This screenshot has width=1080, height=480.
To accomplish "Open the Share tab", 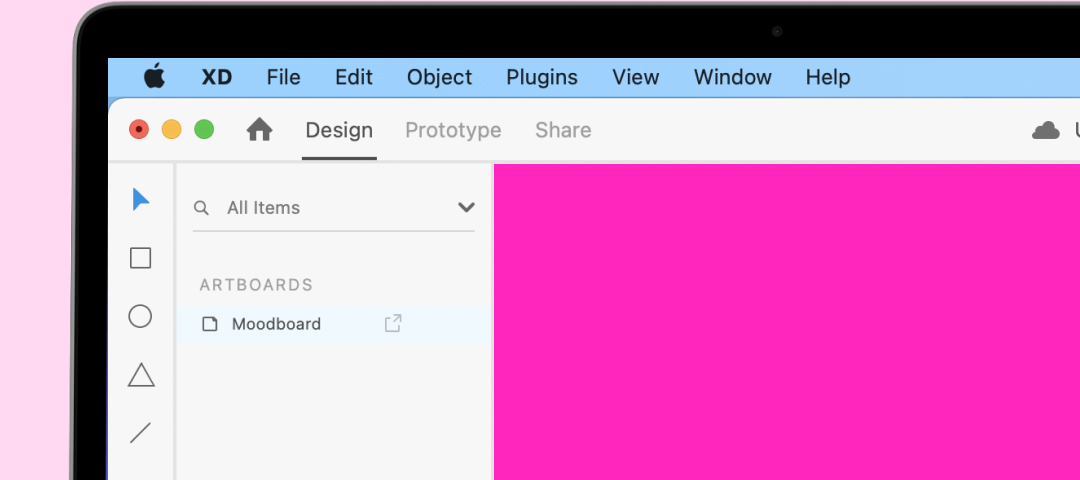I will pos(563,130).
